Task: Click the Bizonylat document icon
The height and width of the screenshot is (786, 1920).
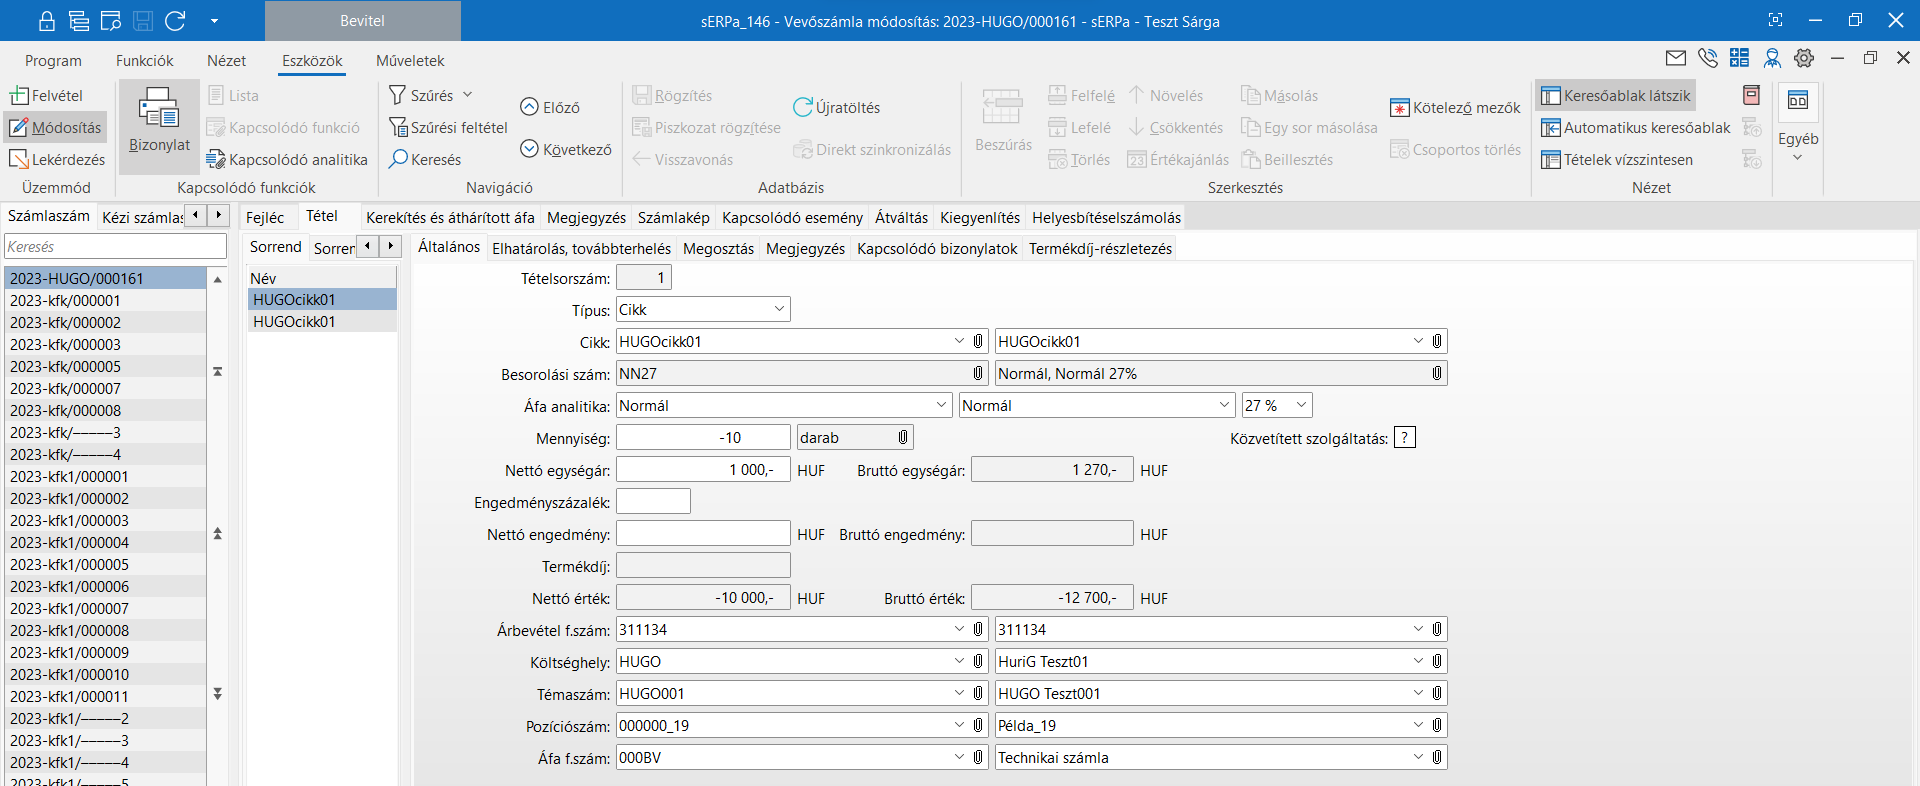Action: click(x=158, y=108)
